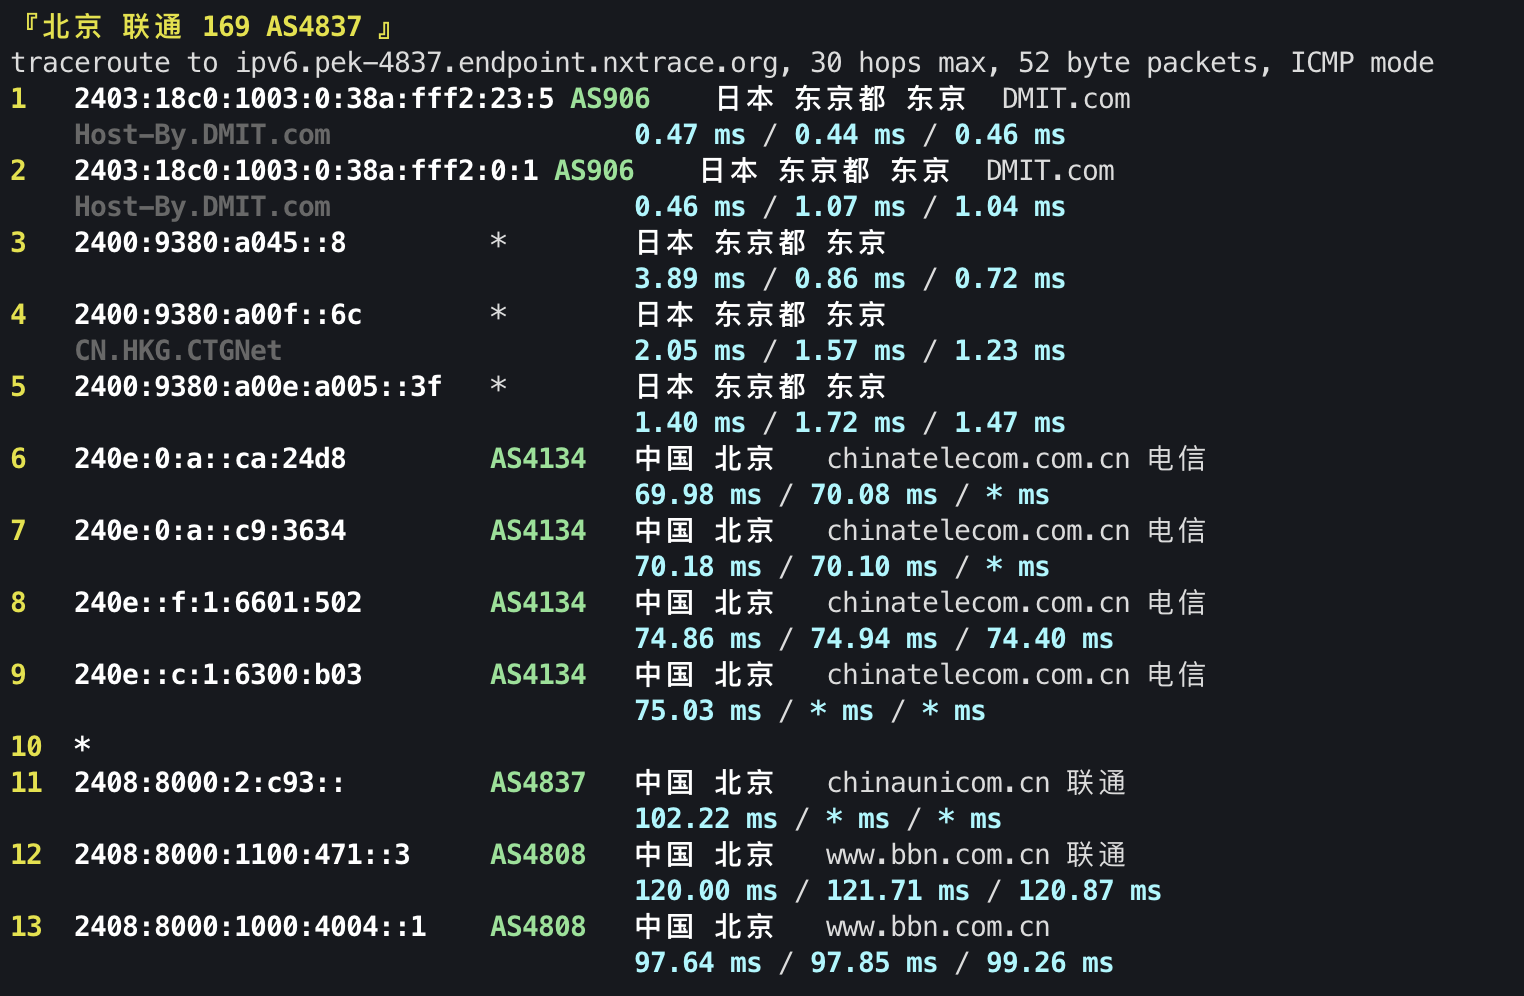
Task: Select www.bbn.com.cn on hop 12
Action: pos(935,854)
